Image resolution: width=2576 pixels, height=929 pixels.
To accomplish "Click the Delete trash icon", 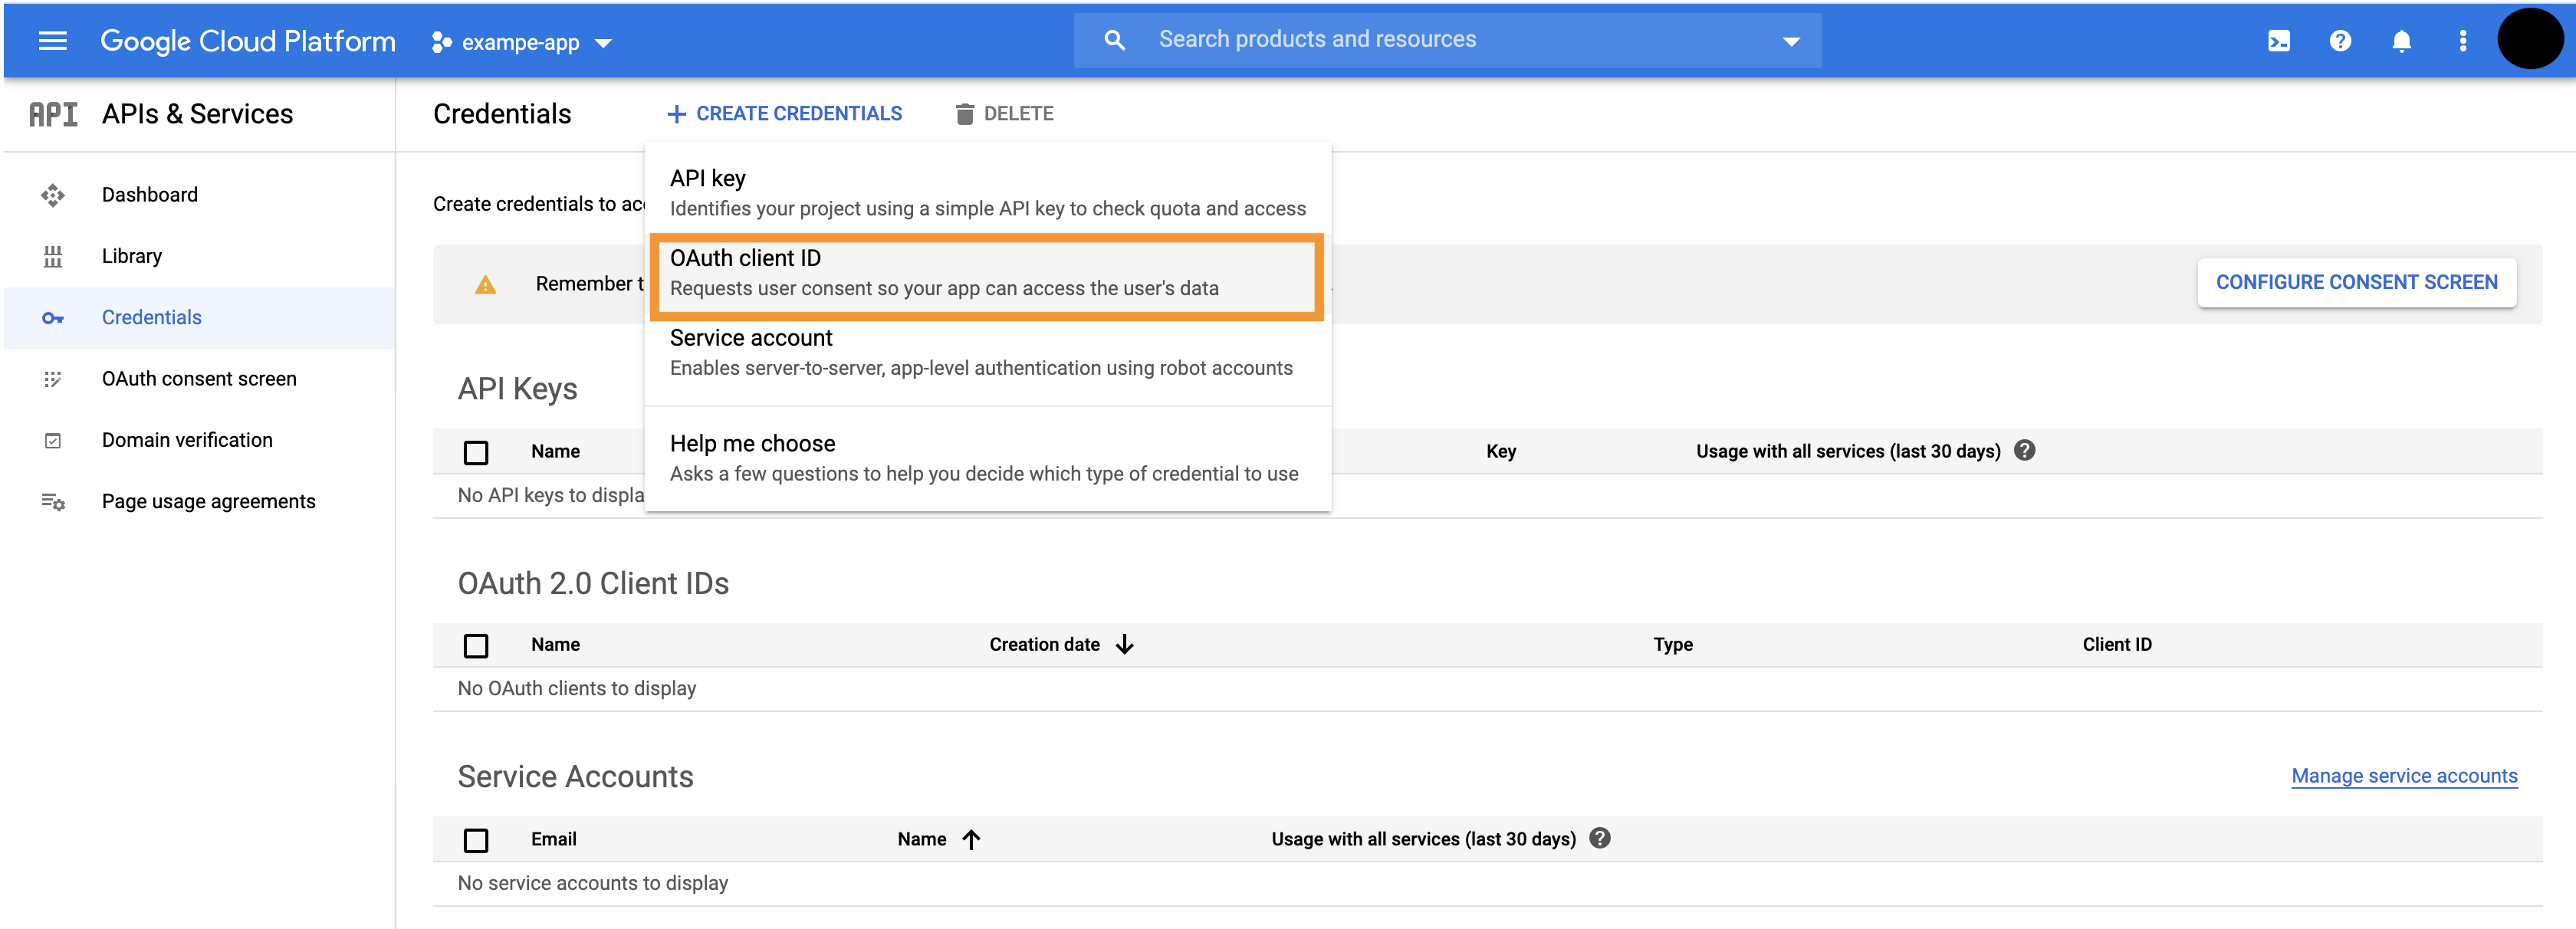I will pyautogui.click(x=964, y=114).
